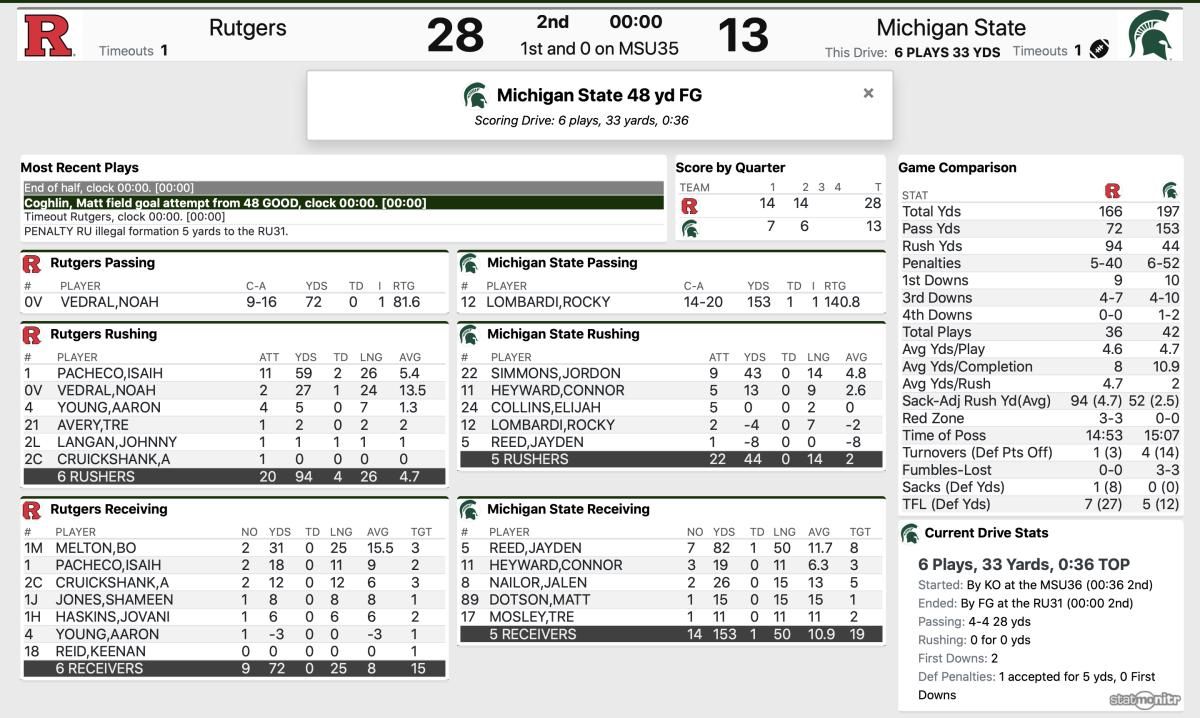Image resolution: width=1200 pixels, height=718 pixels.
Task: Click the Time of Poss stat row
Action: point(1040,435)
